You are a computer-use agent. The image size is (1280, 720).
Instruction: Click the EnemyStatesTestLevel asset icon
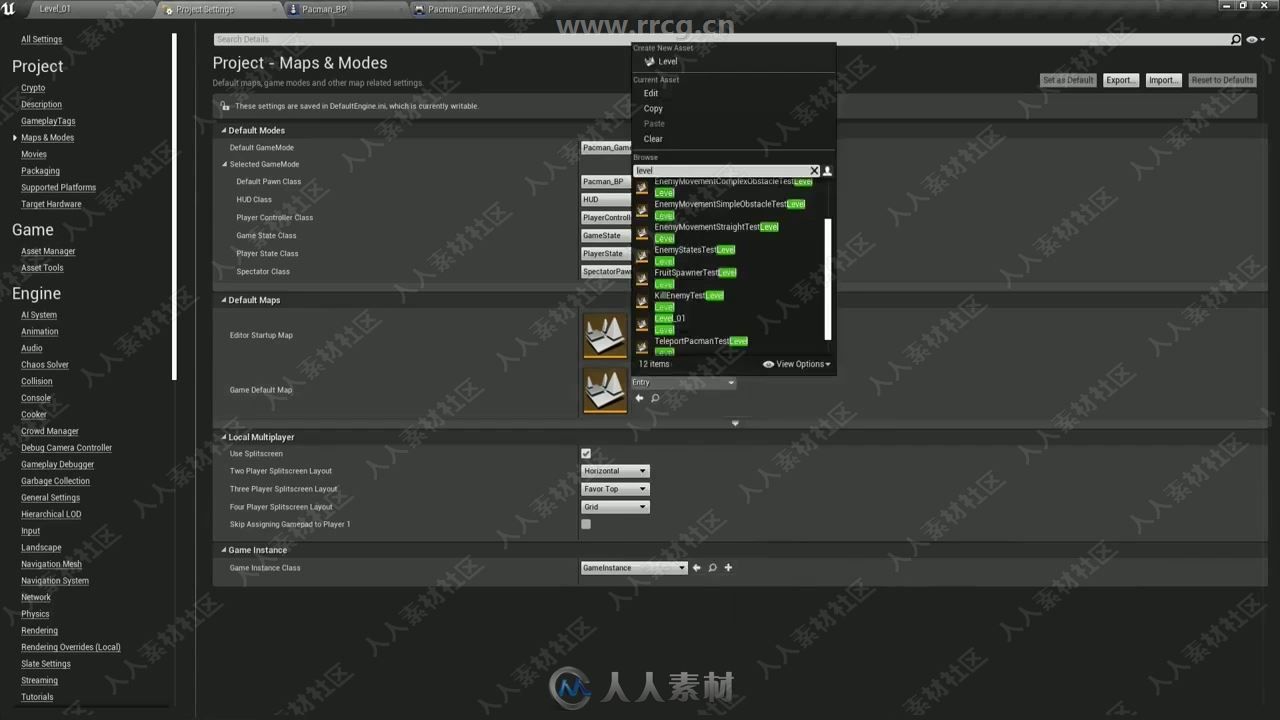pos(642,256)
